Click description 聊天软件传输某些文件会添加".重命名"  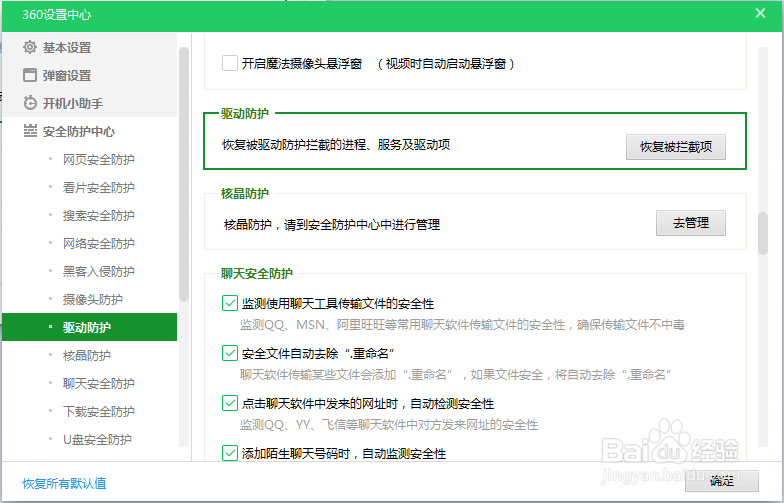[x=456, y=374]
